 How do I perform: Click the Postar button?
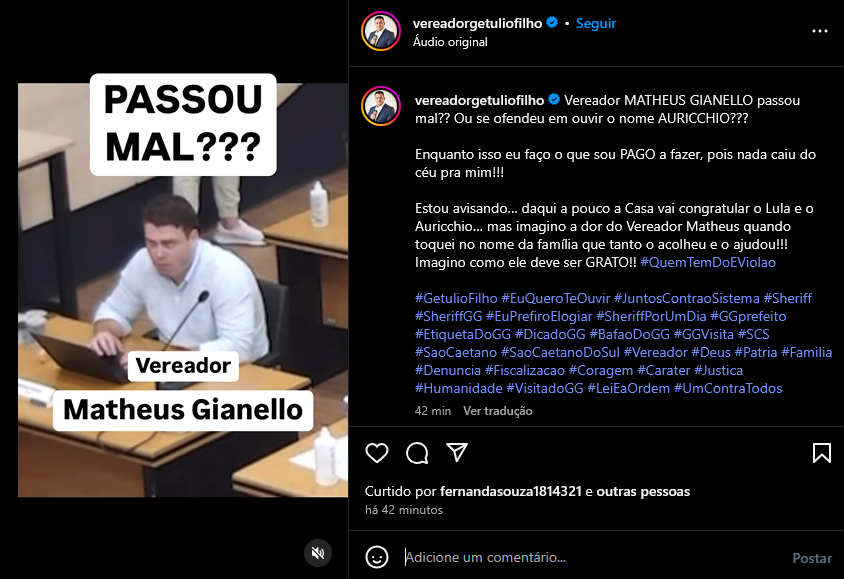pyautogui.click(x=812, y=558)
